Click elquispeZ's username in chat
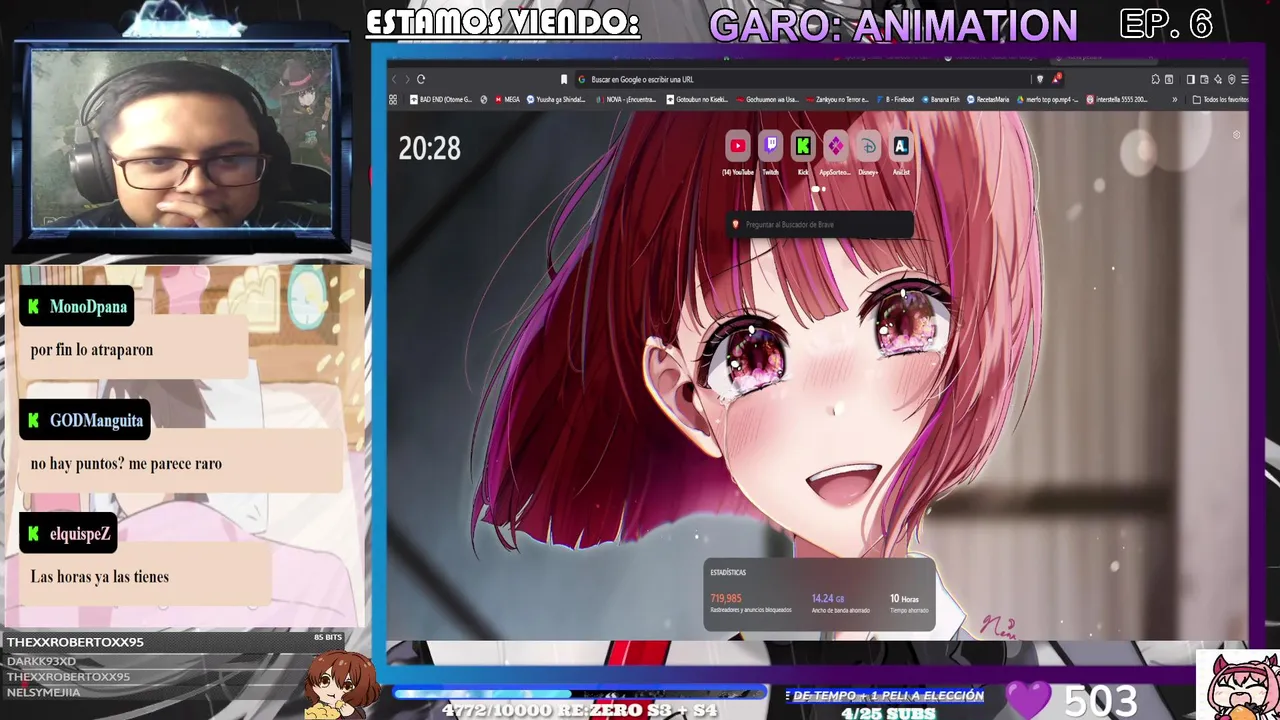Viewport: 1280px width, 720px height. pos(80,534)
